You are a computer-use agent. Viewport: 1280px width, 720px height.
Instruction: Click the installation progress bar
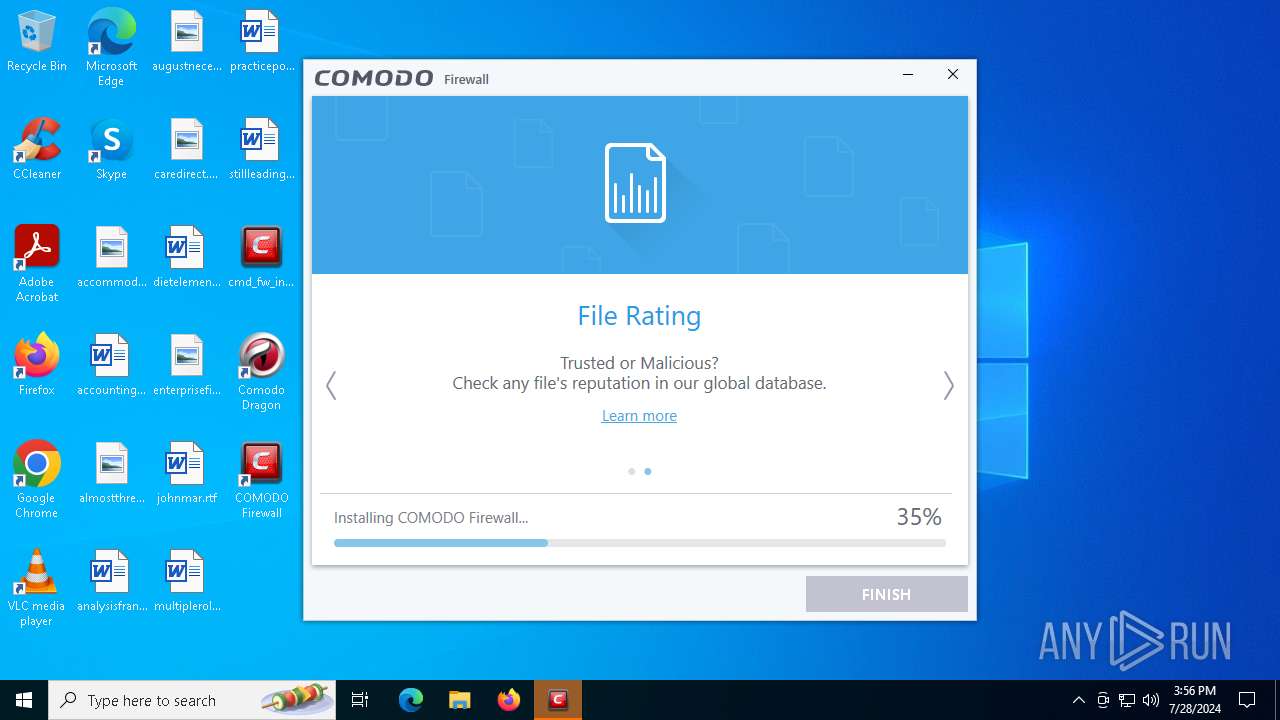640,543
